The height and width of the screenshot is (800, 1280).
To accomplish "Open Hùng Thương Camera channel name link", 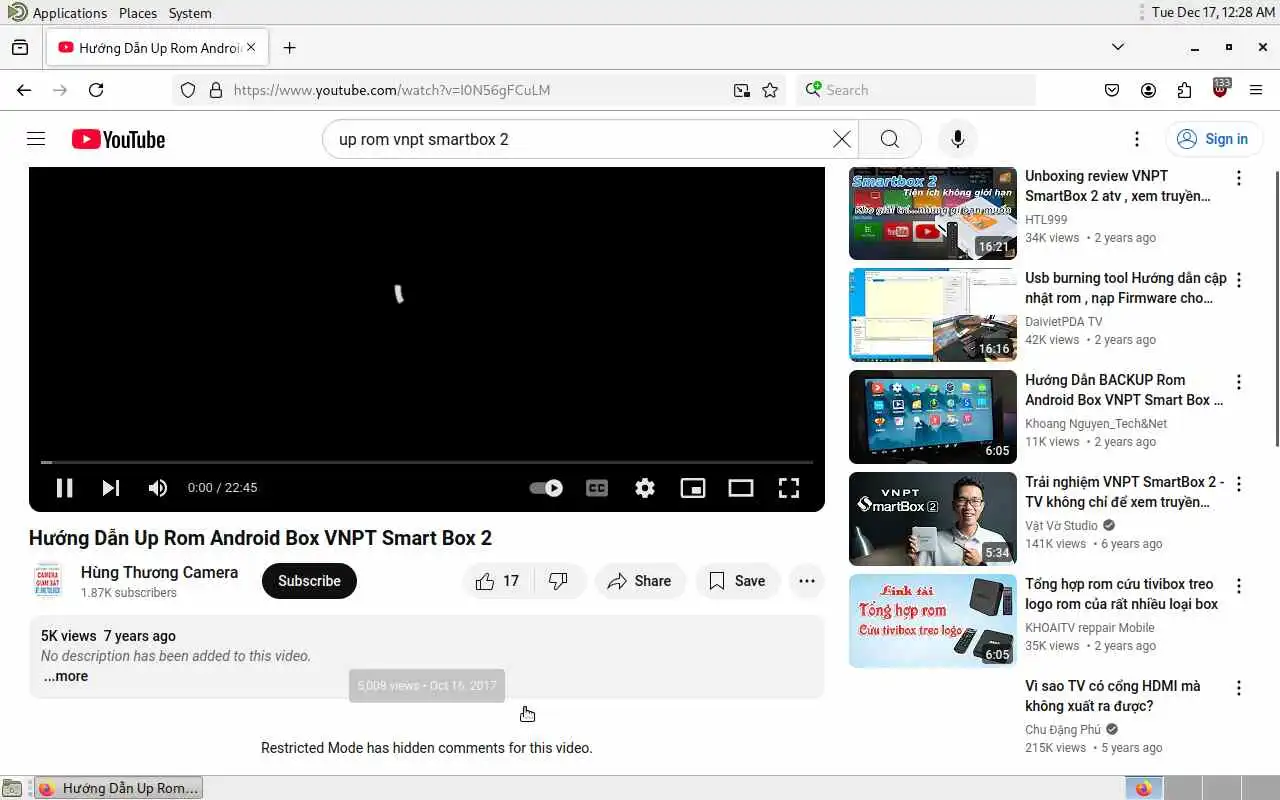I will tap(159, 572).
